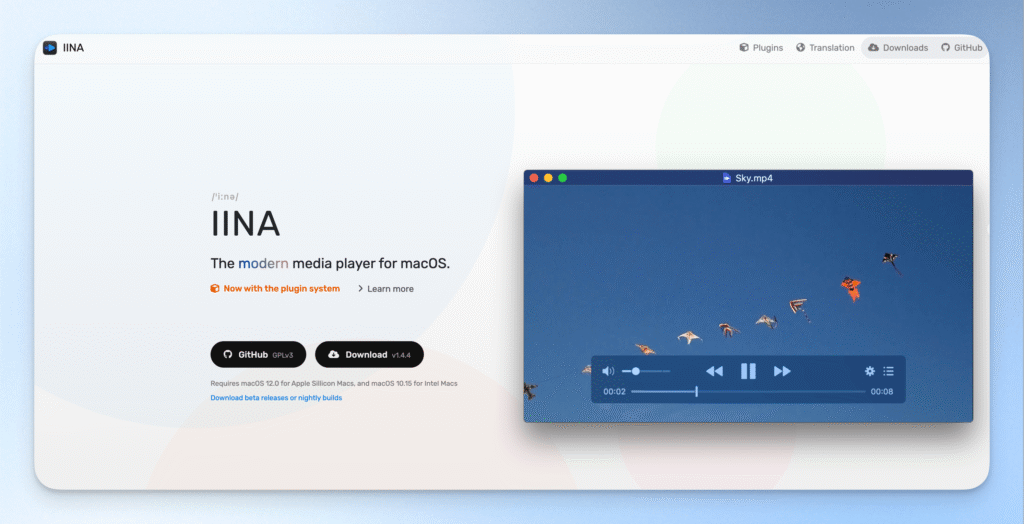Open the GitHub nav item in header
This screenshot has width=1024, height=524.
pos(961,48)
